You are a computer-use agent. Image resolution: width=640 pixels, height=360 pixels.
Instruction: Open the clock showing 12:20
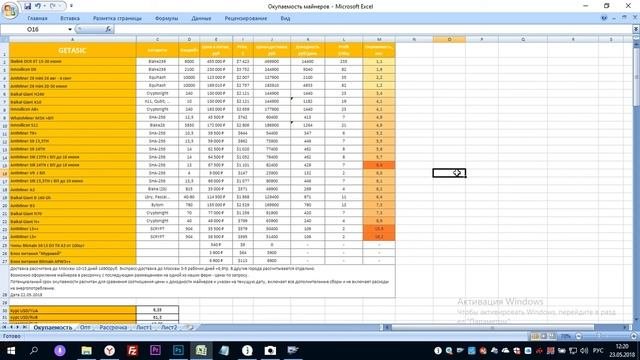pyautogui.click(x=622, y=351)
